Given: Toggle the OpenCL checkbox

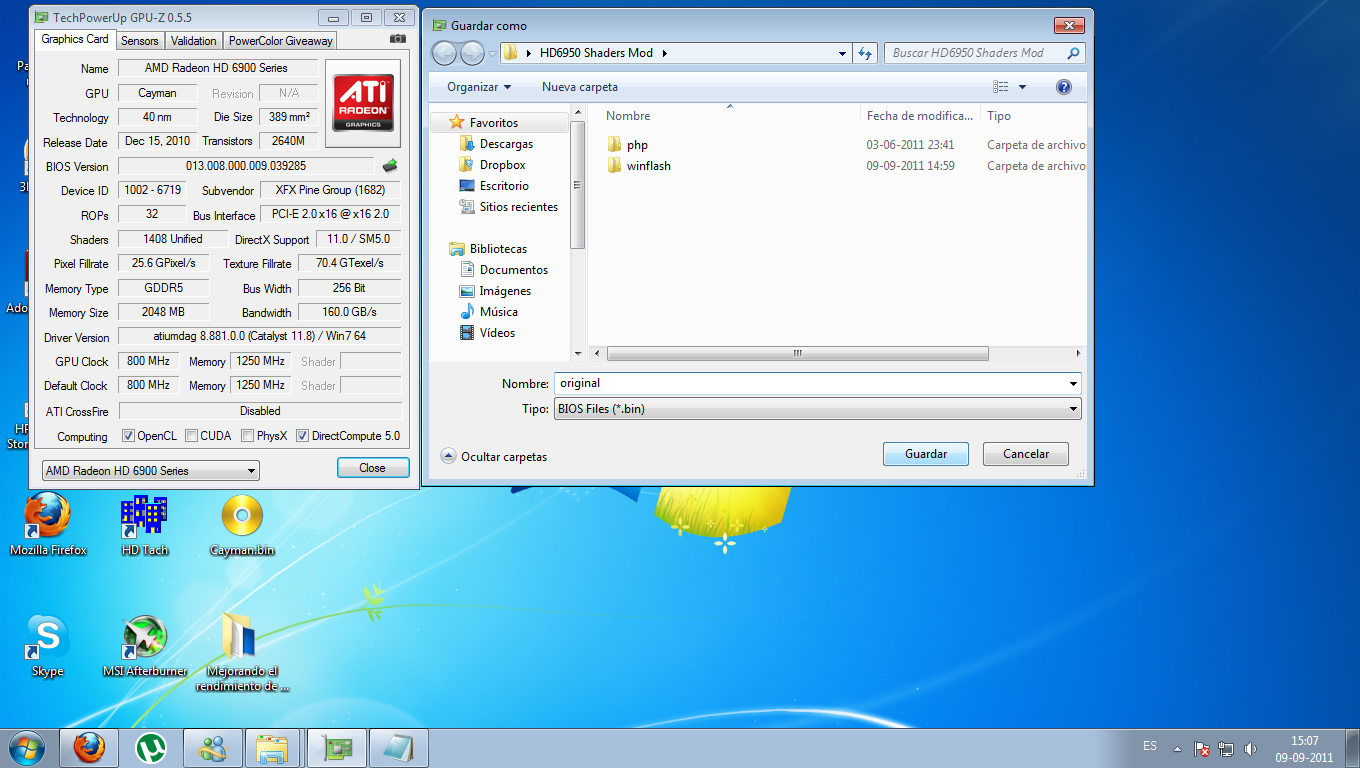Looking at the screenshot, I should click(x=128, y=436).
